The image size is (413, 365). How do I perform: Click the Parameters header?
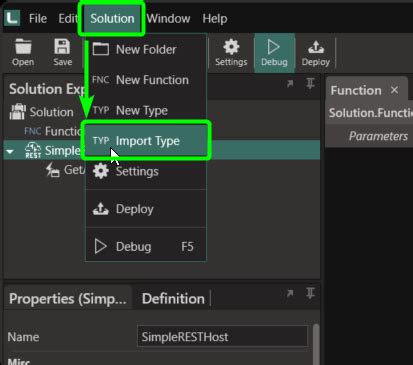(378, 136)
